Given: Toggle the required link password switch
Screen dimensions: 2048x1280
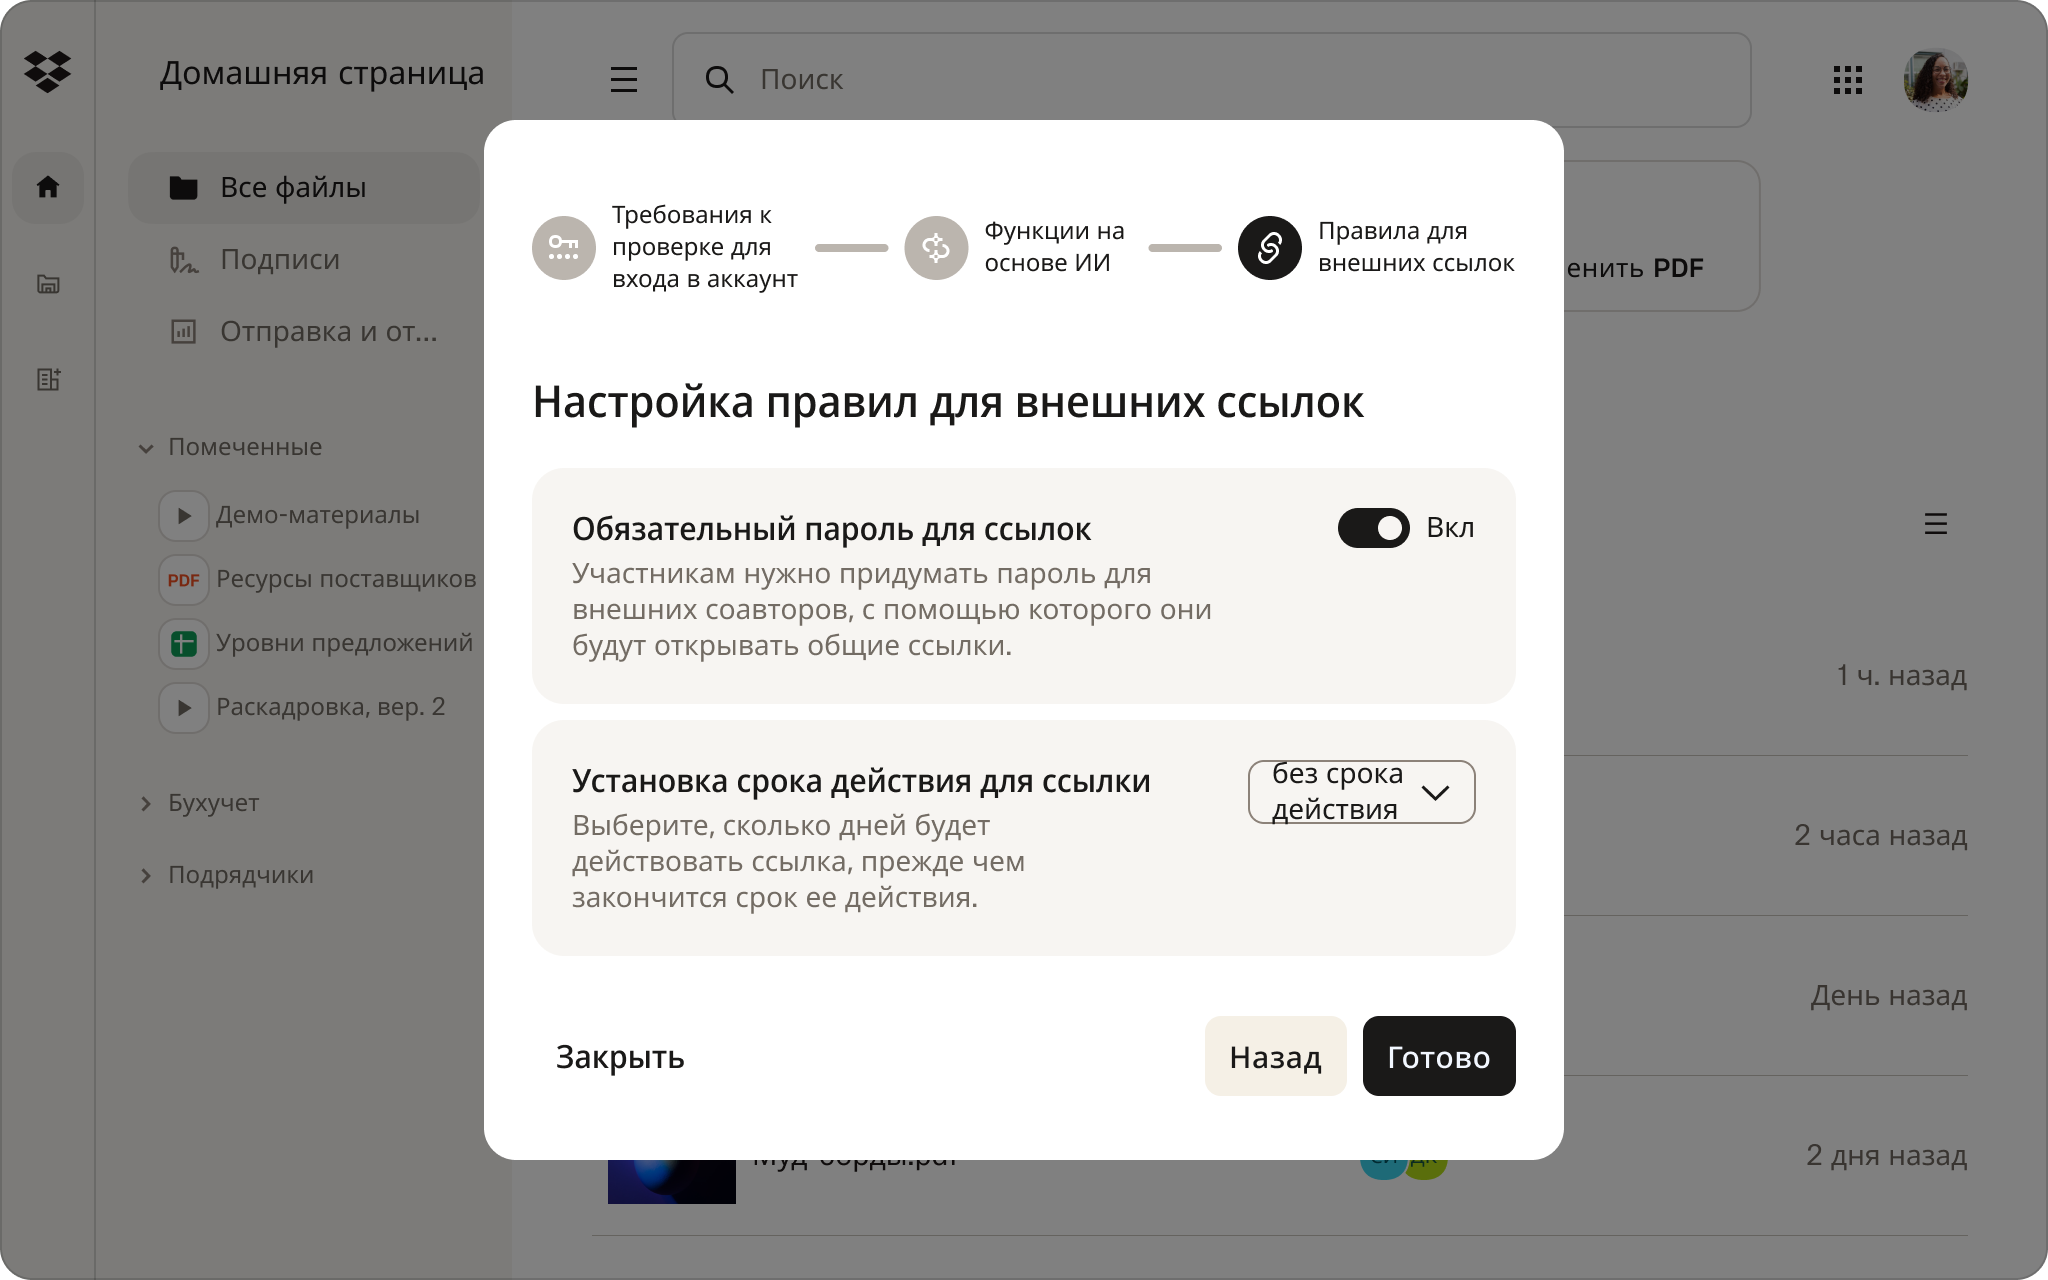Looking at the screenshot, I should point(1374,528).
